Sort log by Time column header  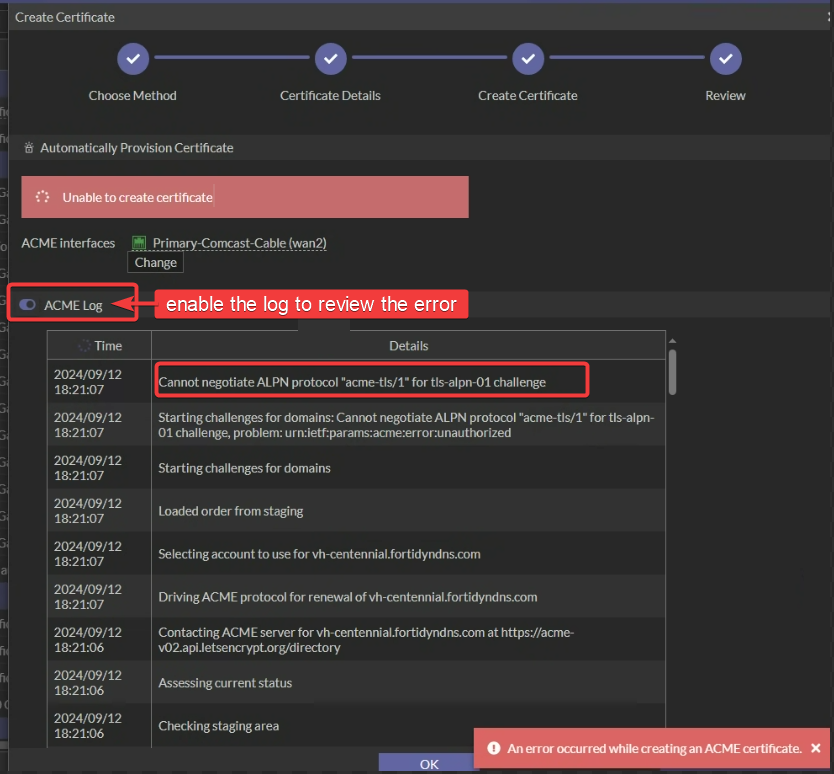tap(99, 346)
